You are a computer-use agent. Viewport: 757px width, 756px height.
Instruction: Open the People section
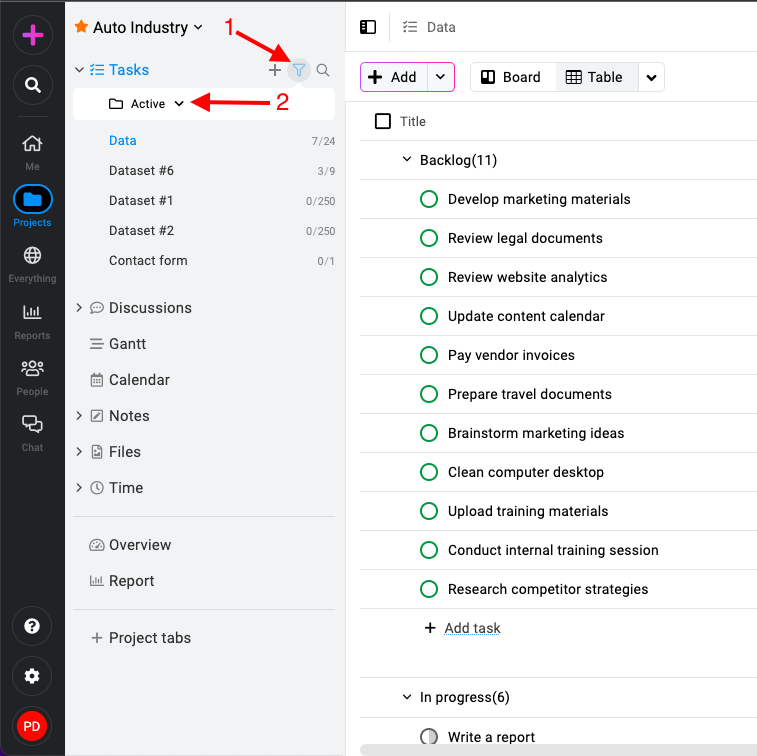coord(32,377)
